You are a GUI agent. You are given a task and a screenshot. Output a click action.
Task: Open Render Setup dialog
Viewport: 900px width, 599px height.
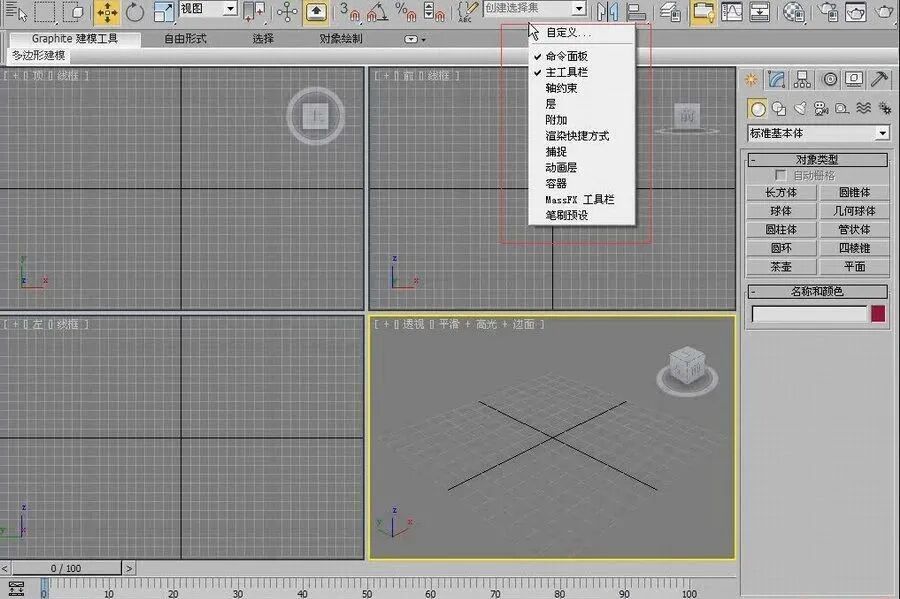pyautogui.click(x=827, y=12)
